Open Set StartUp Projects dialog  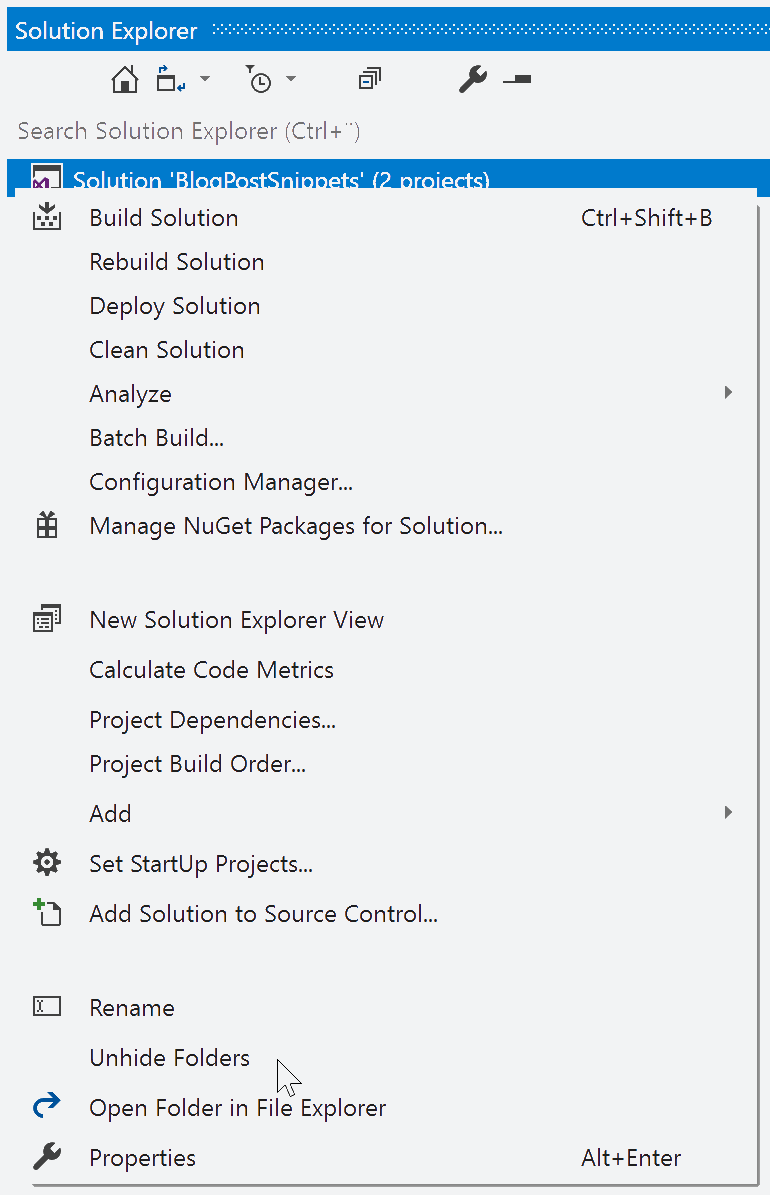click(201, 864)
